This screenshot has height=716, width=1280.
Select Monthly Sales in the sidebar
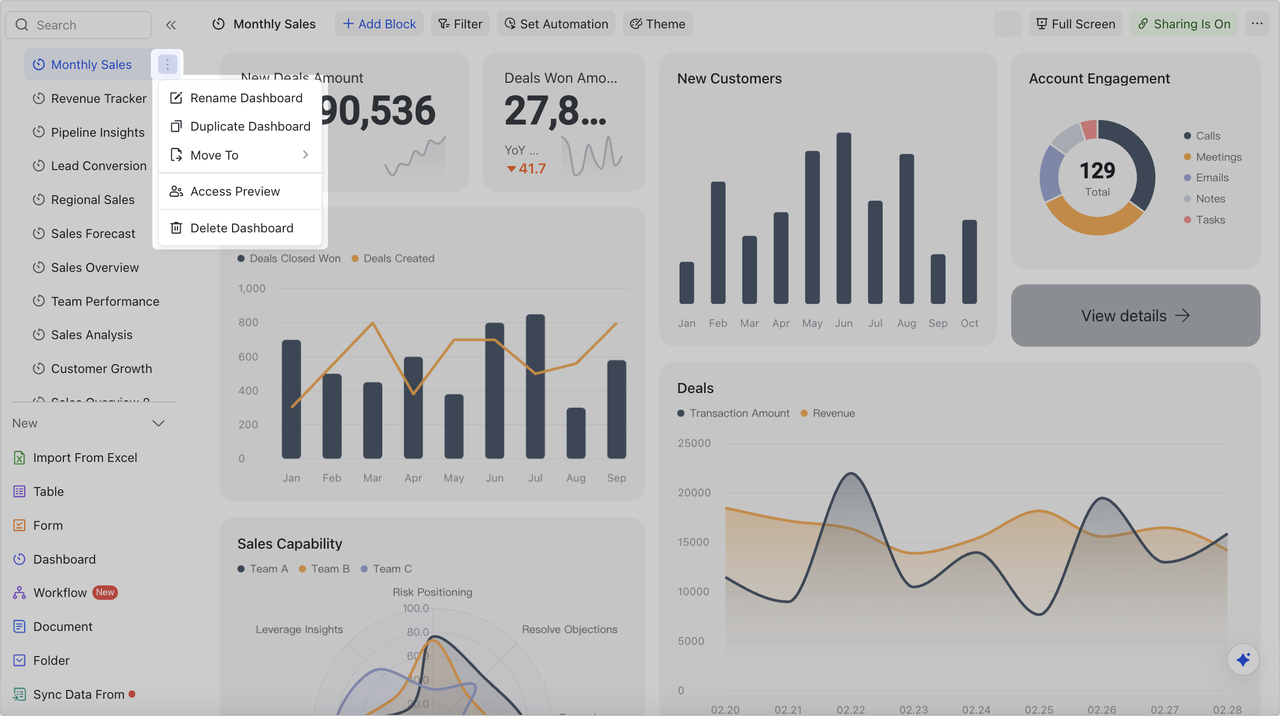pyautogui.click(x=91, y=65)
